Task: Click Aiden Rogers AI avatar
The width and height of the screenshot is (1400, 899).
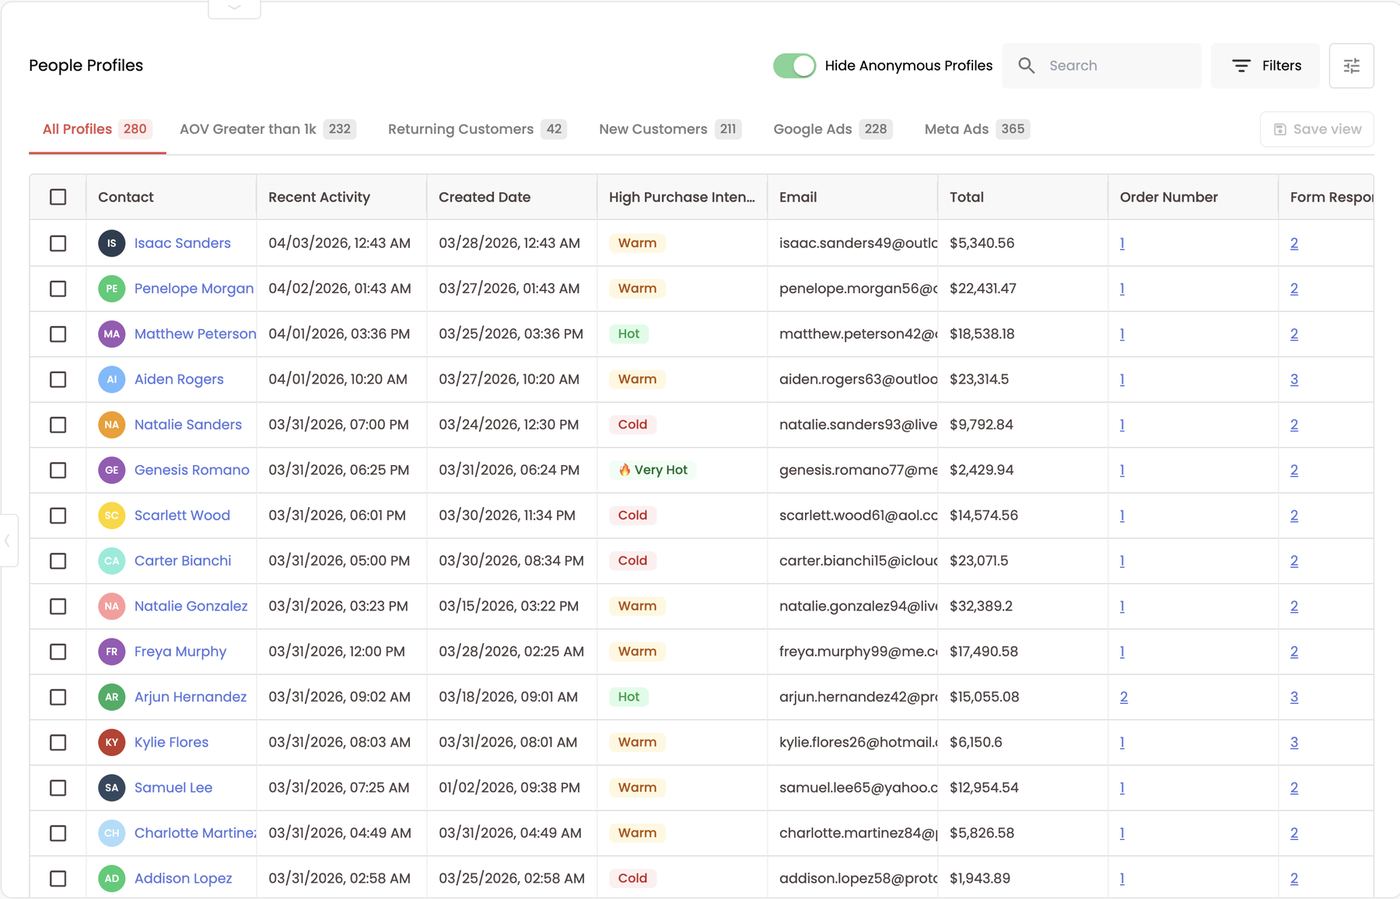Action: [x=111, y=379]
